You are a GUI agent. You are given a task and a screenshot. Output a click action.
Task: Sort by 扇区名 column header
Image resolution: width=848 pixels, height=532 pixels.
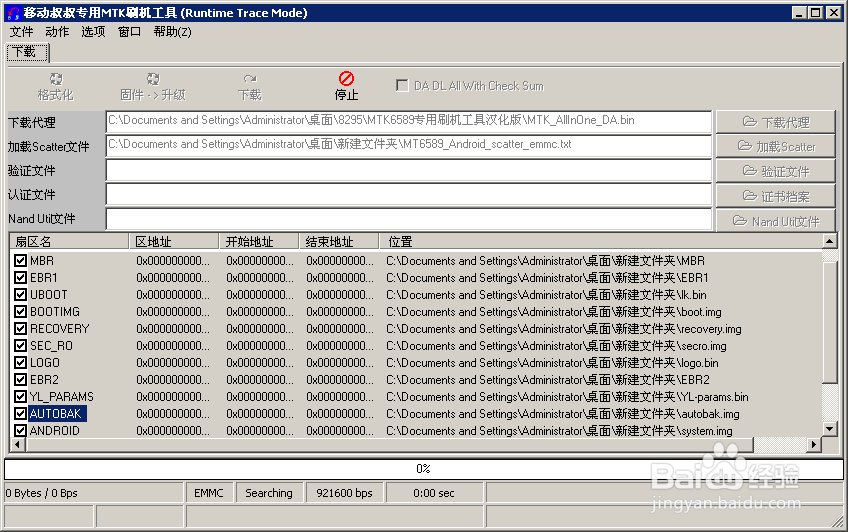(69, 241)
